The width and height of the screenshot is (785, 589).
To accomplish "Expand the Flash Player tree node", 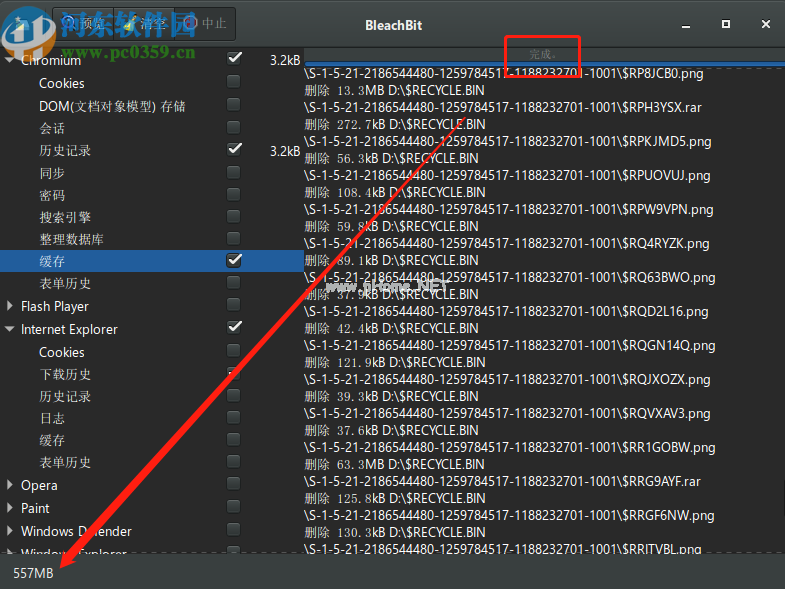I will (x=11, y=306).
